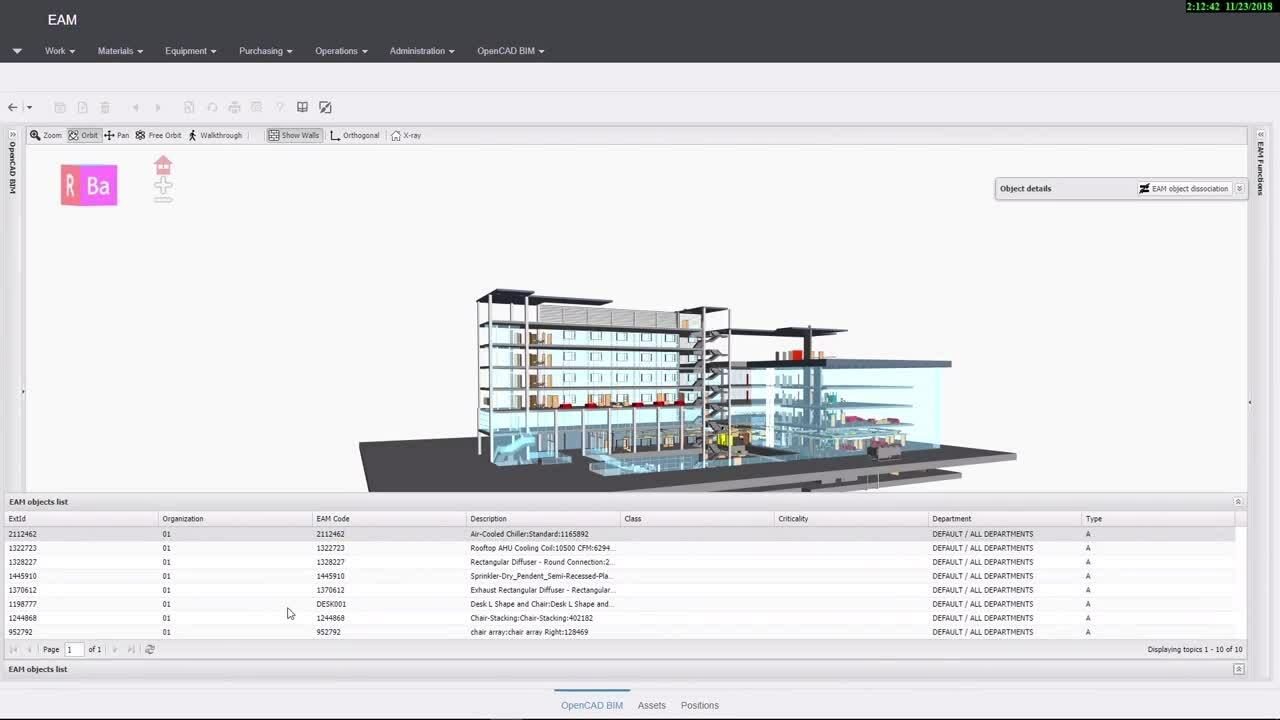The width and height of the screenshot is (1280, 720).
Task: Select the OpenCAD BIM bottom tab
Action: (592, 705)
